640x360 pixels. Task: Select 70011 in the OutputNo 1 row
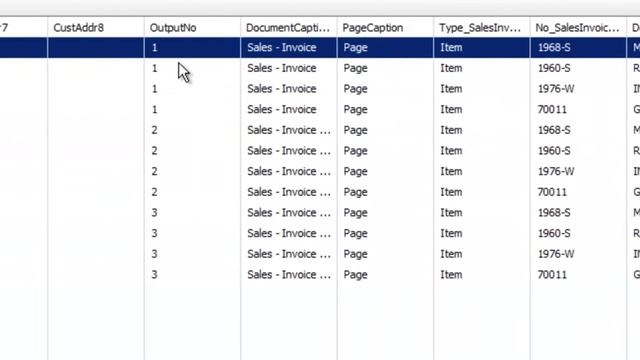pos(578,109)
